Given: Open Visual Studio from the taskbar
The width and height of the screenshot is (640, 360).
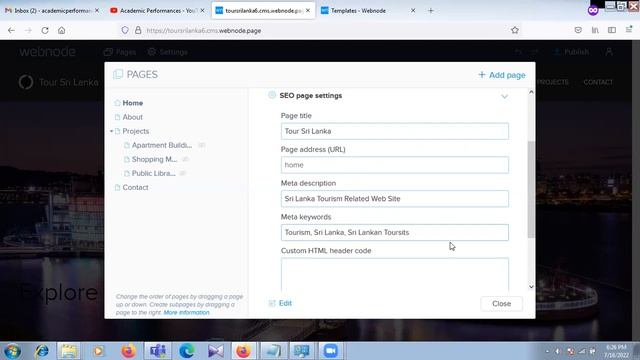Looking at the screenshot, I should point(216,351).
